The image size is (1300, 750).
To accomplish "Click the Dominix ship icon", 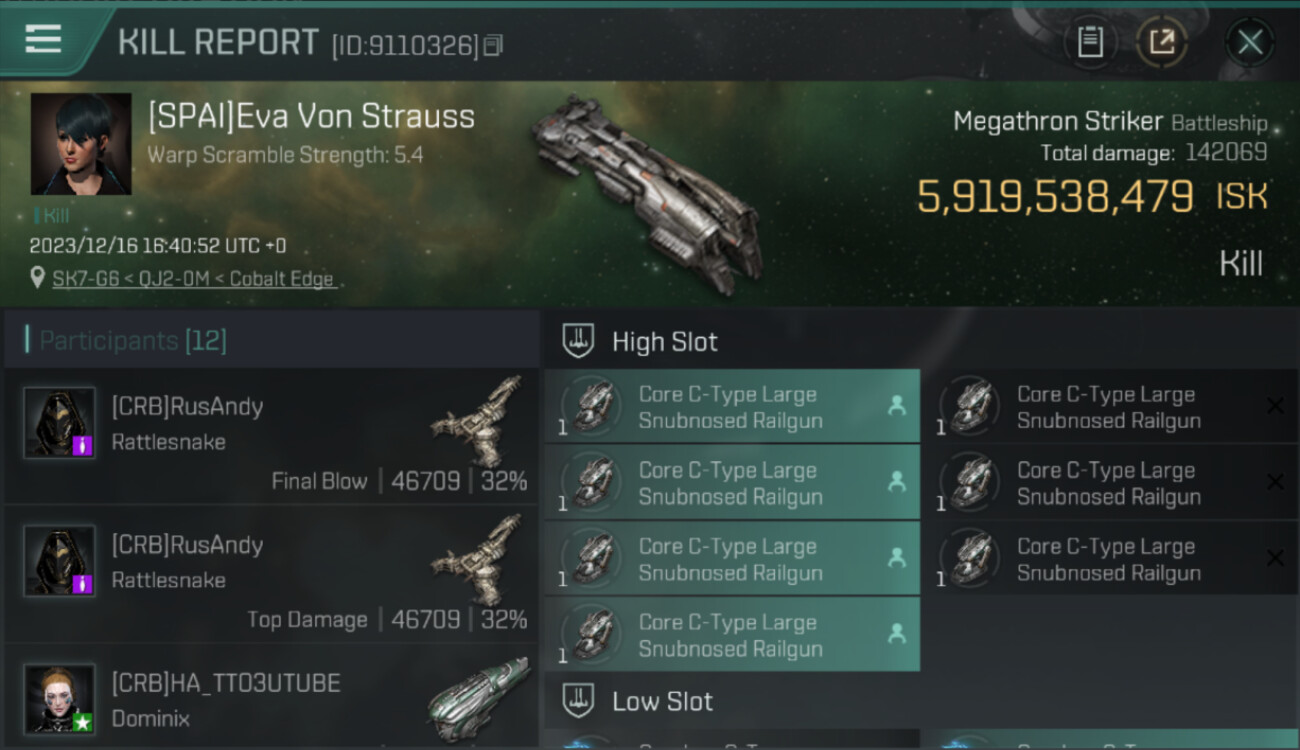I will [478, 696].
